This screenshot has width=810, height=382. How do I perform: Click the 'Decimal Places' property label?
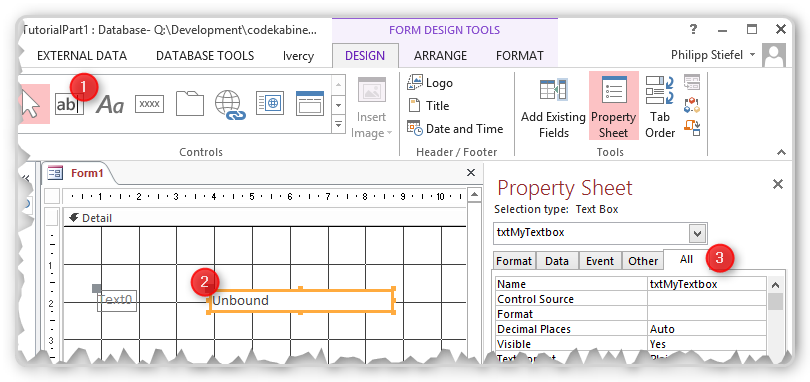coord(534,329)
